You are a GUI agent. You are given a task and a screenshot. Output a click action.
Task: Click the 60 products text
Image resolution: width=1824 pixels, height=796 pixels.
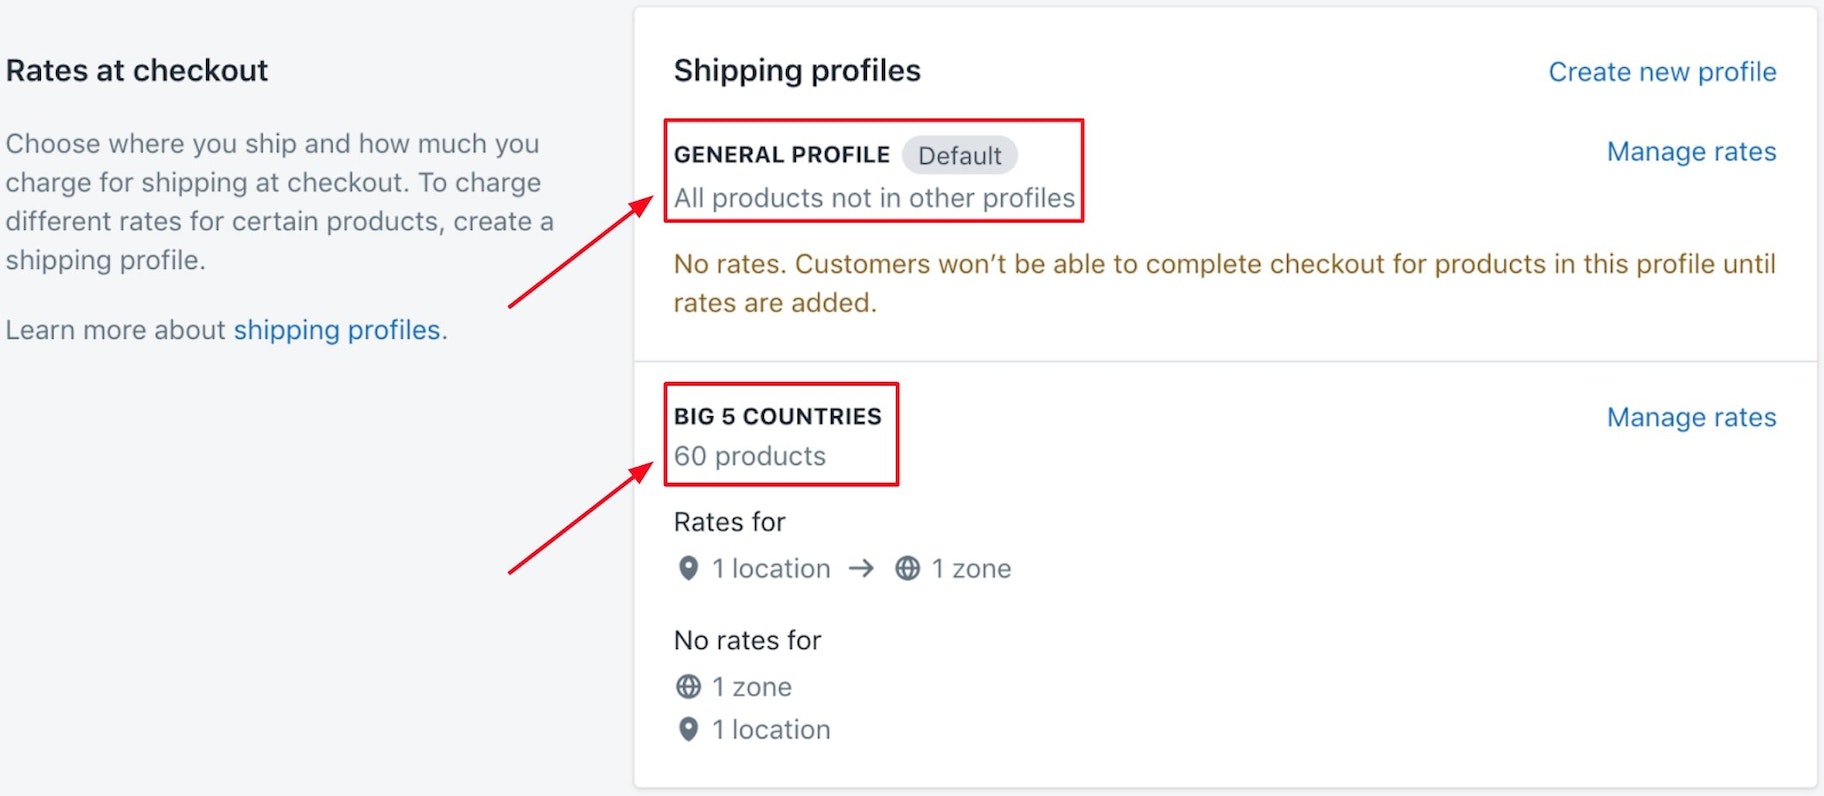(x=749, y=456)
